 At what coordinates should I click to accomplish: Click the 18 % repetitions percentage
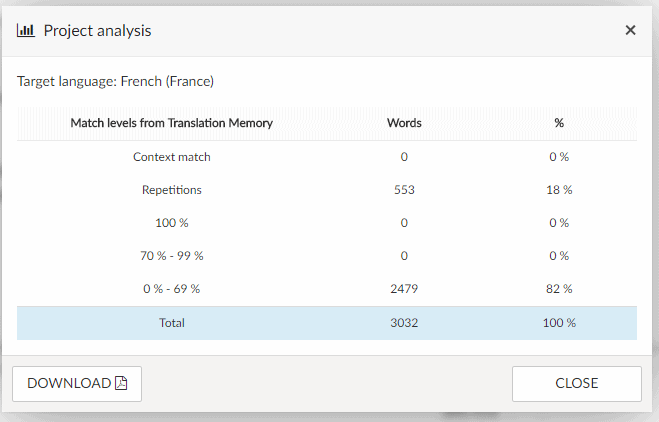pyautogui.click(x=559, y=190)
